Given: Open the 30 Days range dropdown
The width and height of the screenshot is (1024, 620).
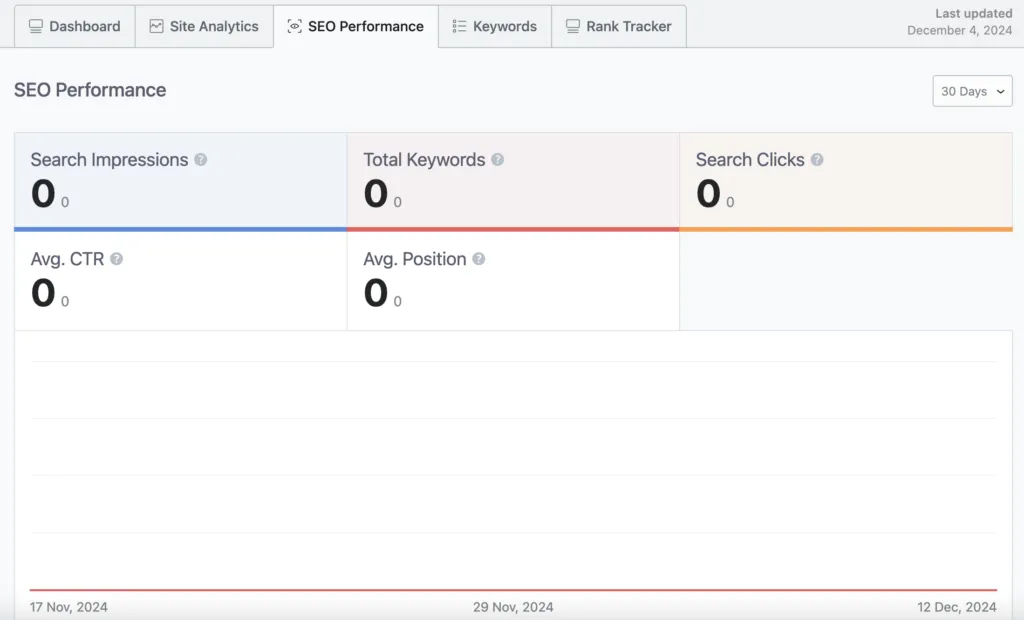Looking at the screenshot, I should (972, 91).
